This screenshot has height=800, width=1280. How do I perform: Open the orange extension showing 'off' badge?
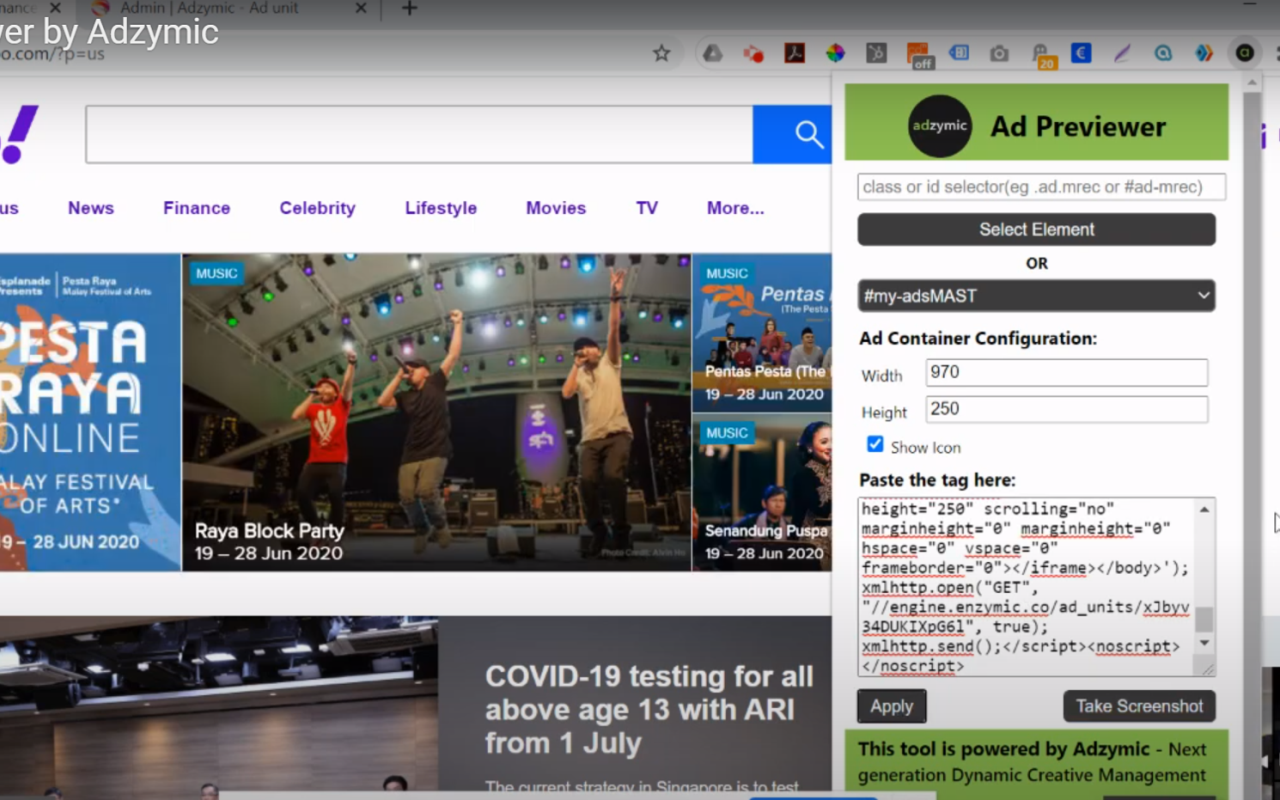click(918, 55)
